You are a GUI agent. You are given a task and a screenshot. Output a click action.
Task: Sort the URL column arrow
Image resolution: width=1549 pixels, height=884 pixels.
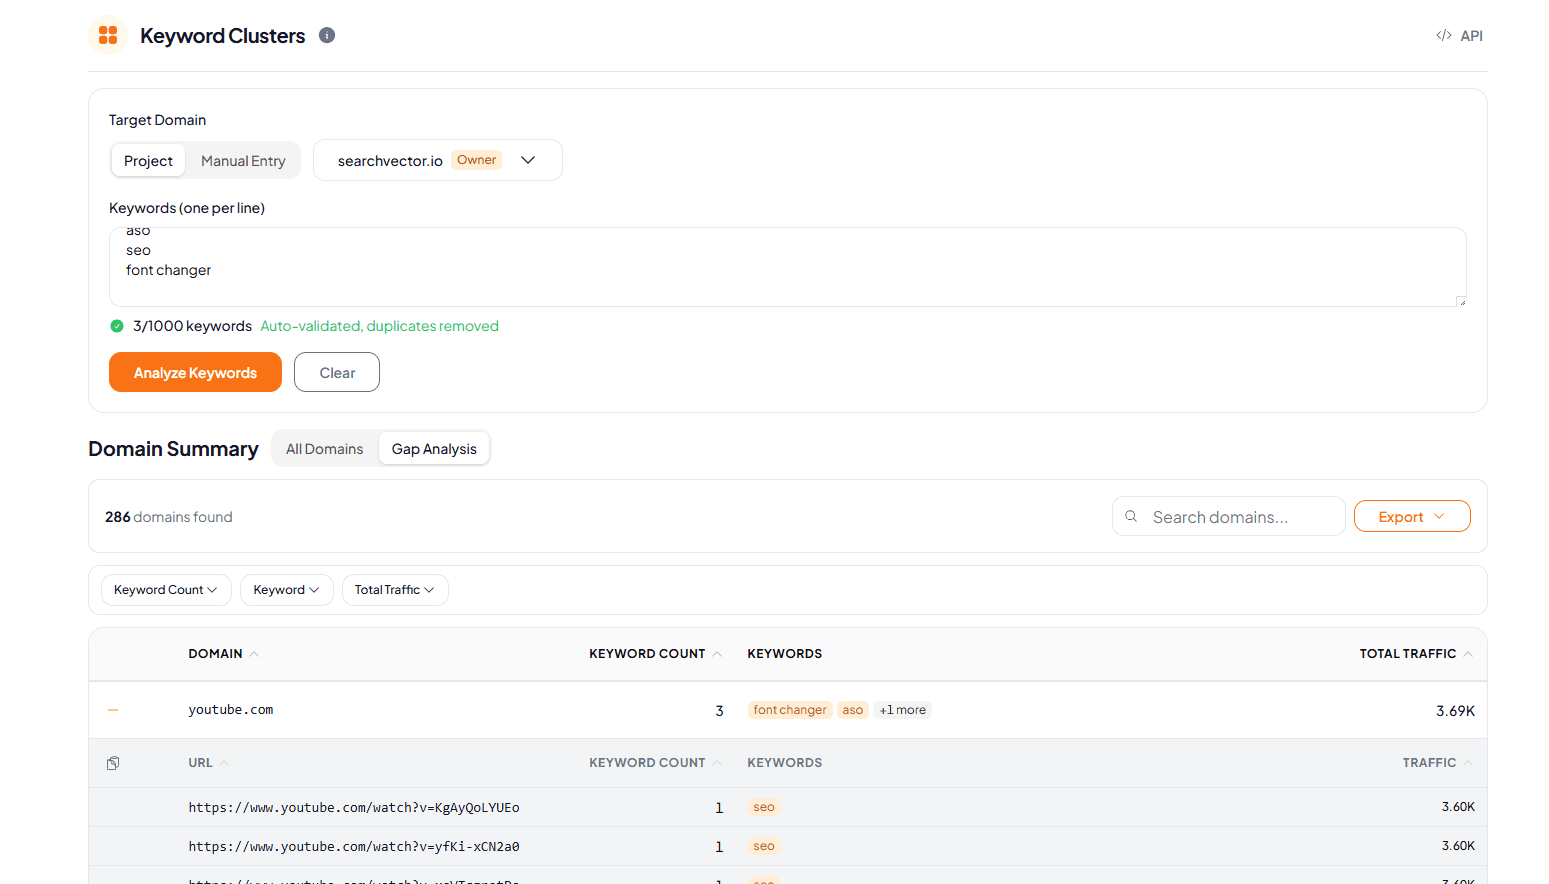[224, 763]
